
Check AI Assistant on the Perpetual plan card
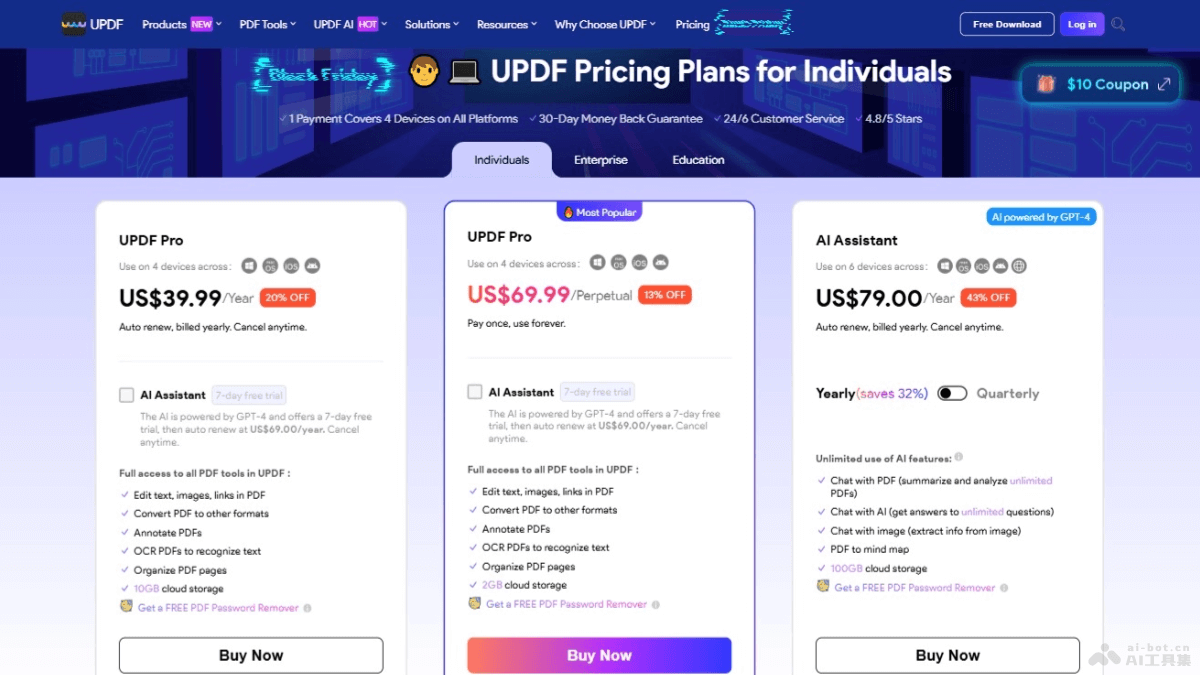tap(475, 391)
